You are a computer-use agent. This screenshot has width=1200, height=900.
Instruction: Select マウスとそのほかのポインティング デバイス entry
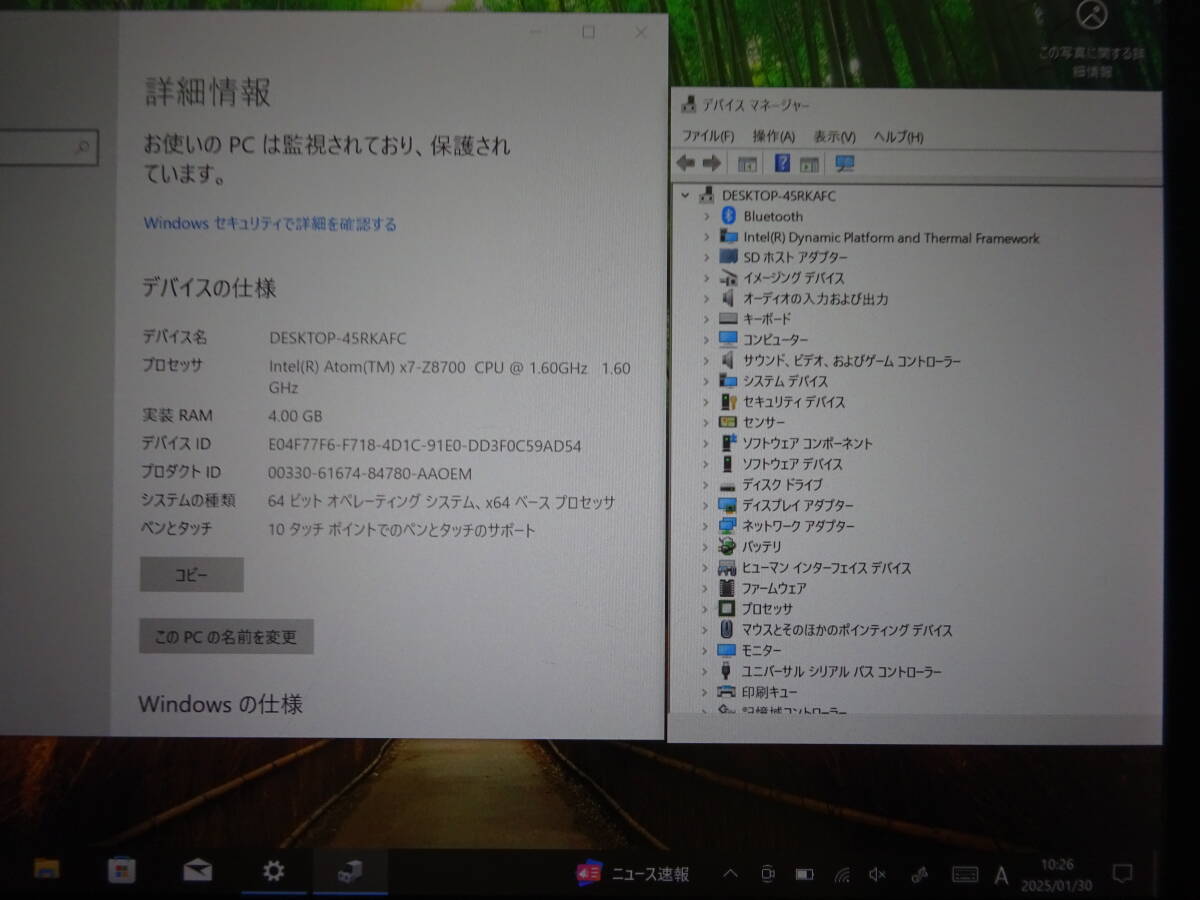pyautogui.click(x=847, y=630)
